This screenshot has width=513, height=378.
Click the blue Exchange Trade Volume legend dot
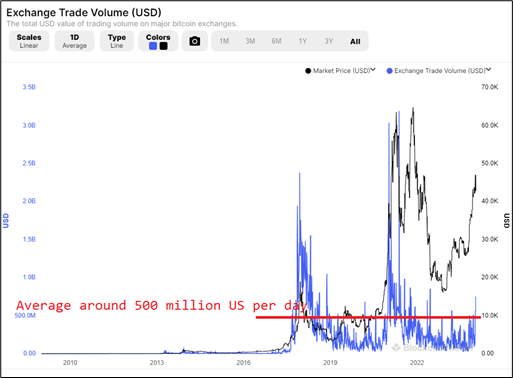(x=389, y=71)
